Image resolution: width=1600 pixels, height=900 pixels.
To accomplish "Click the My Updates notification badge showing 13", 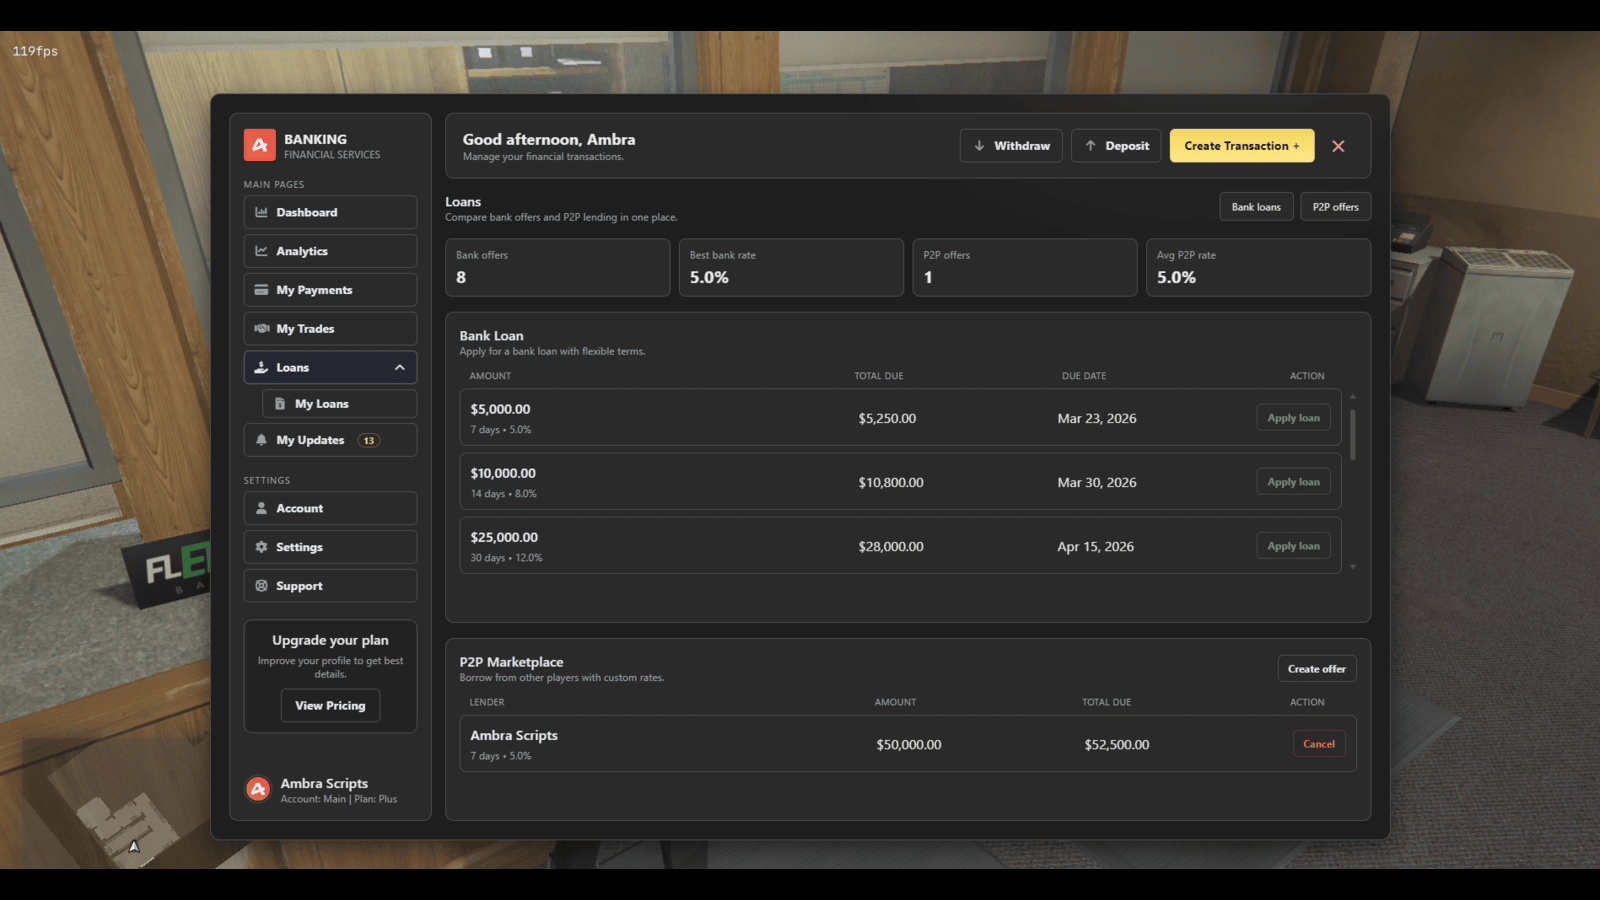I will (x=369, y=440).
